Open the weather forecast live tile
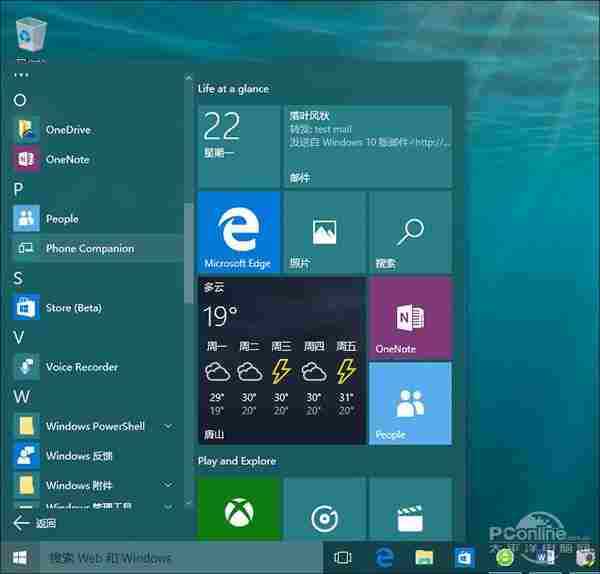The height and width of the screenshot is (574, 600). pyautogui.click(x=281, y=360)
